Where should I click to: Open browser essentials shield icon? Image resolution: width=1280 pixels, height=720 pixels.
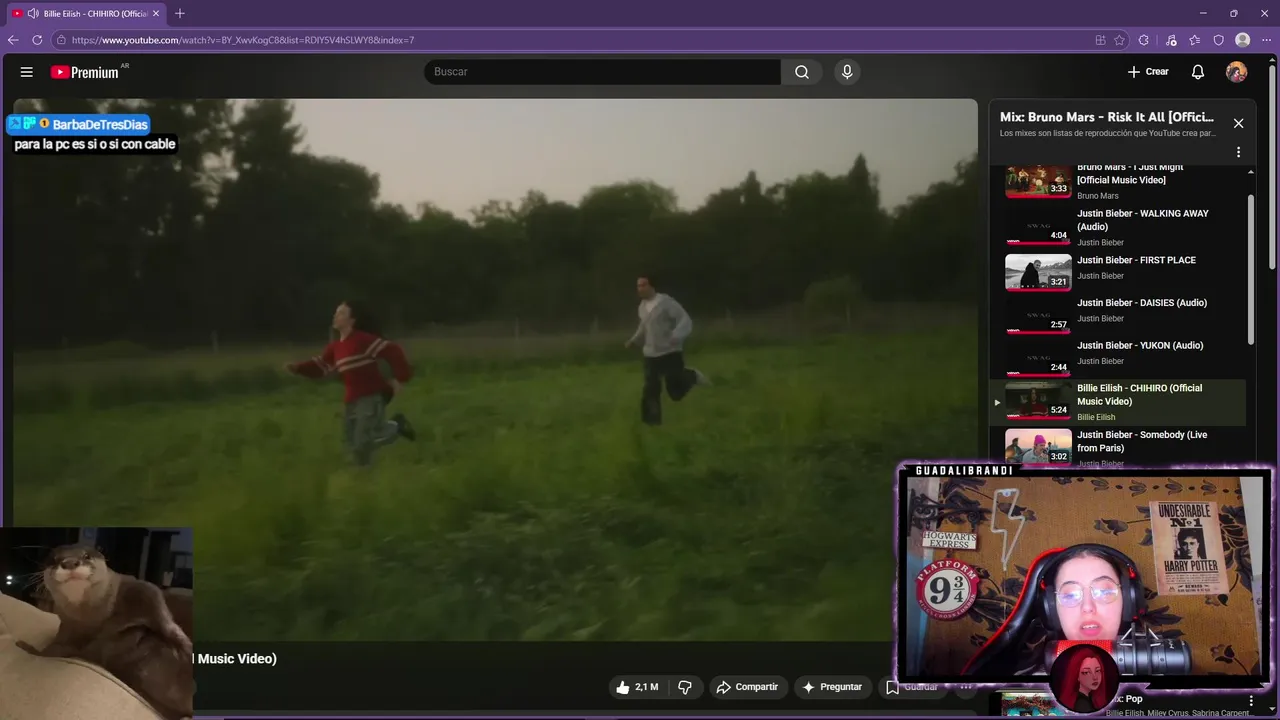[x=1219, y=40]
